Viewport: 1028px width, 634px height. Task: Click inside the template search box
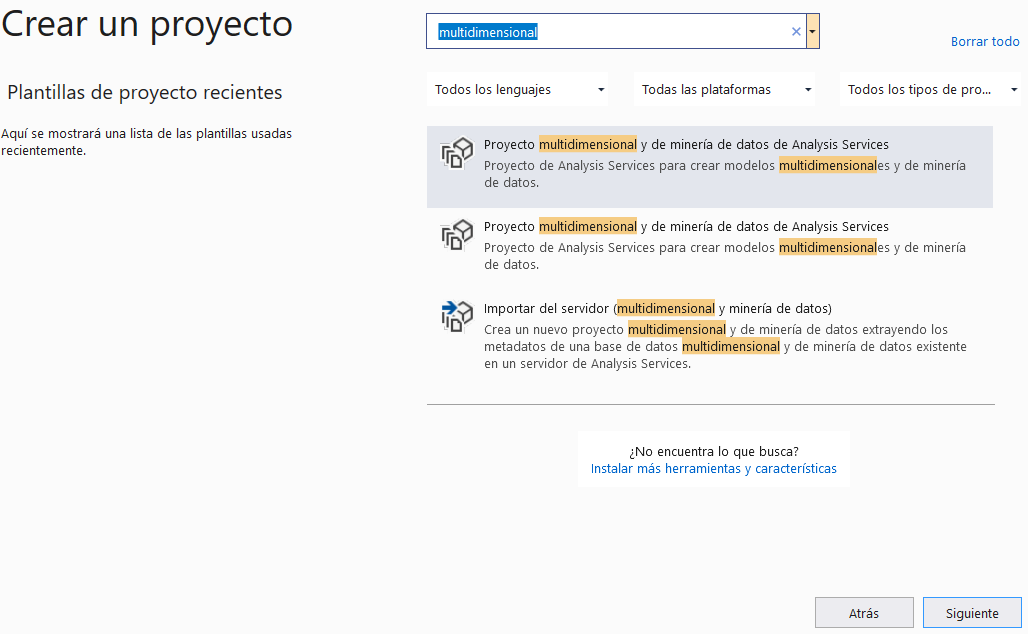[650, 32]
